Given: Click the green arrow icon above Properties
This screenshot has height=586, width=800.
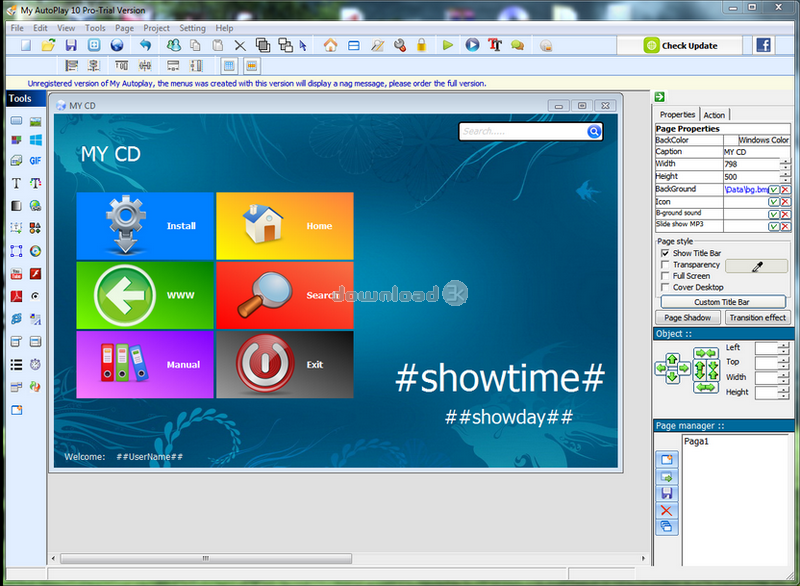Looking at the screenshot, I should (660, 97).
